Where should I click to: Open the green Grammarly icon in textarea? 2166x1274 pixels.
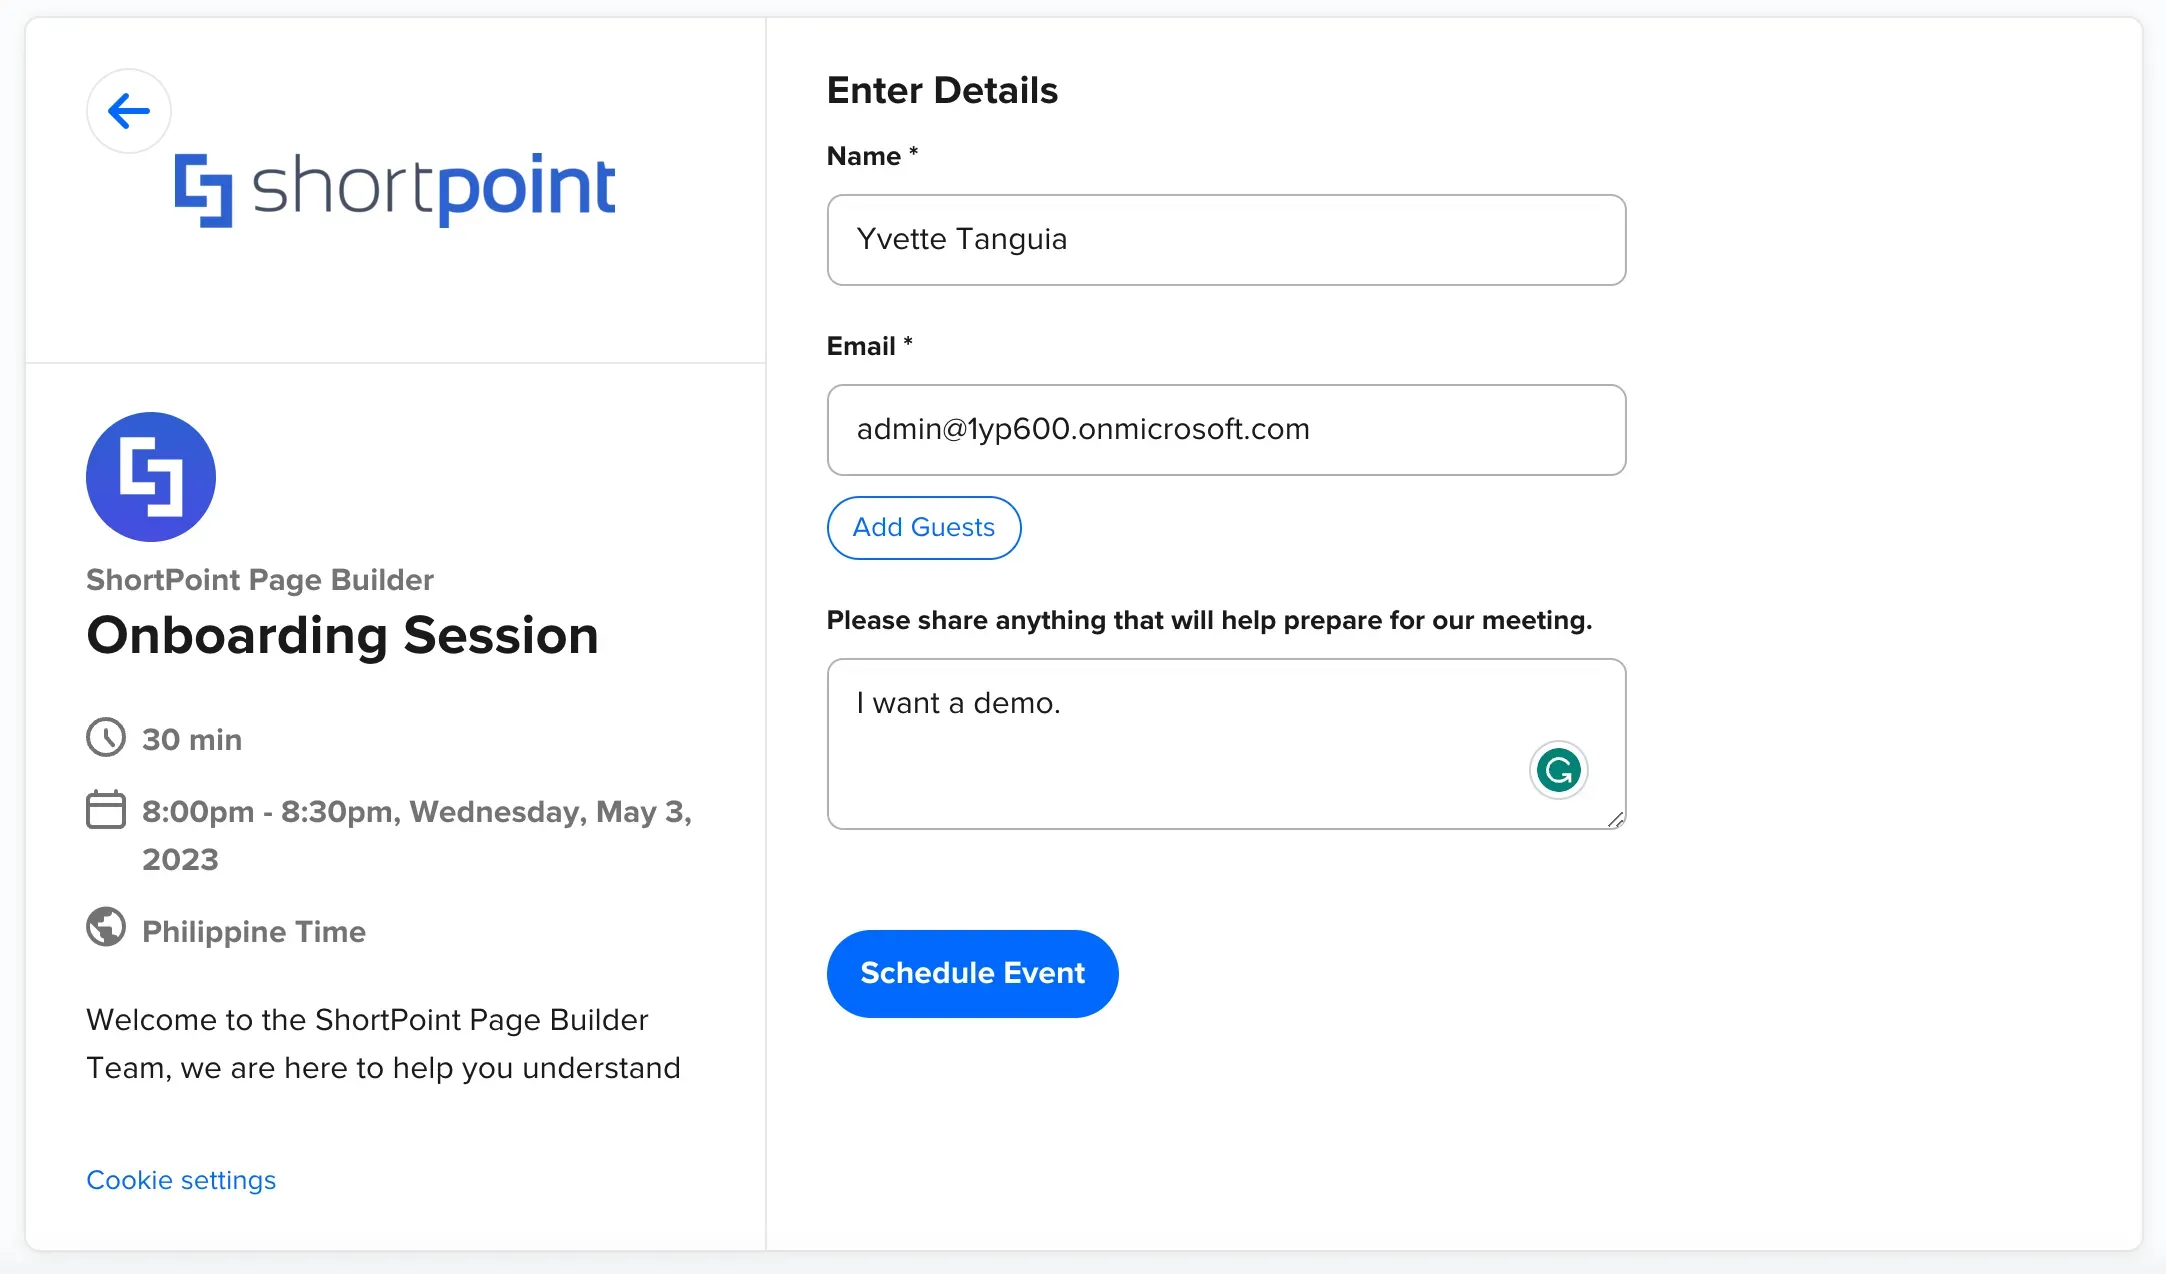tap(1558, 770)
